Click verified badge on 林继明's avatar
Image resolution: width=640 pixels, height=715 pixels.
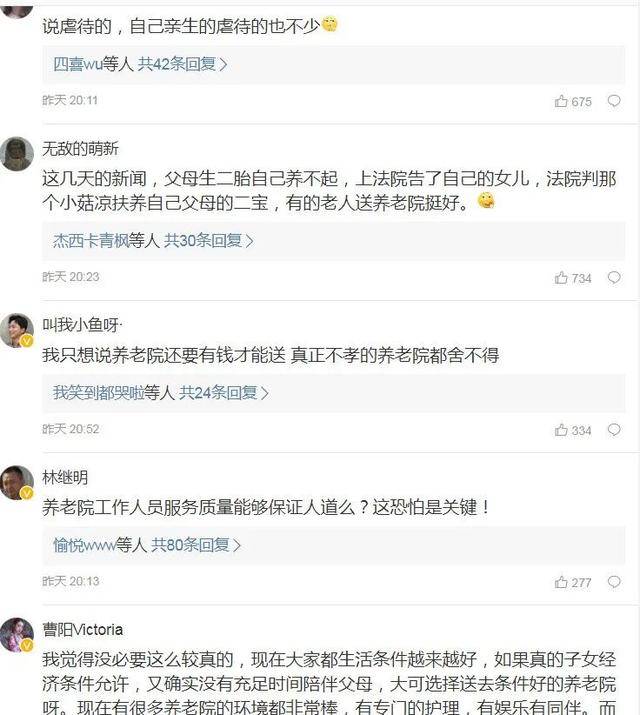point(28,493)
